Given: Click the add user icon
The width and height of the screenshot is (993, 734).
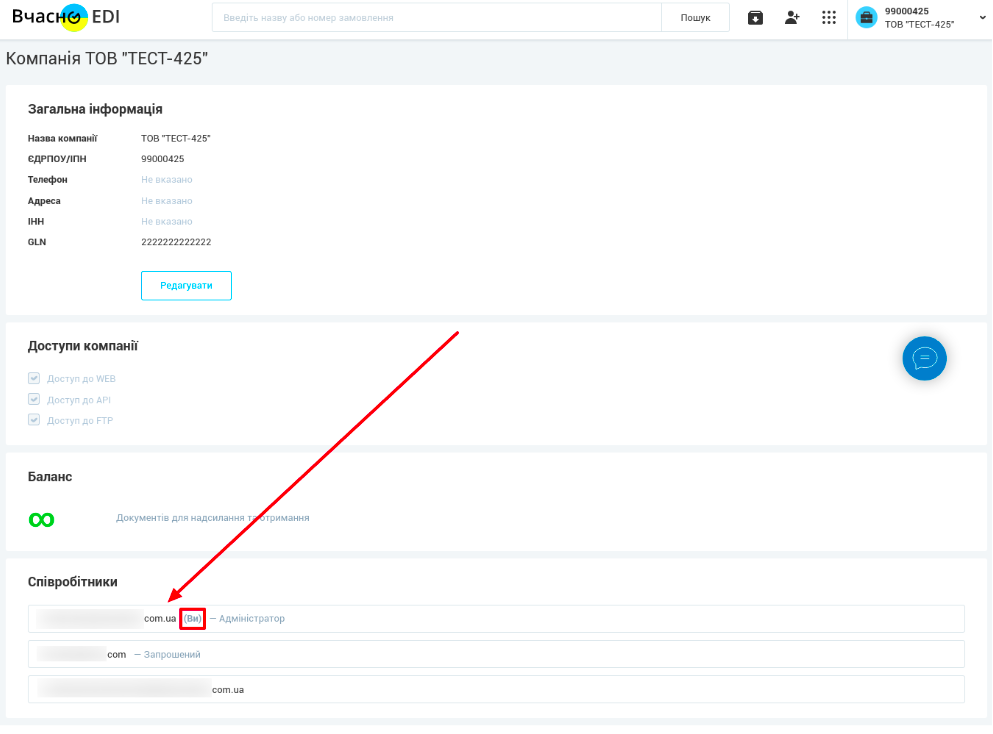Looking at the screenshot, I should coord(792,17).
